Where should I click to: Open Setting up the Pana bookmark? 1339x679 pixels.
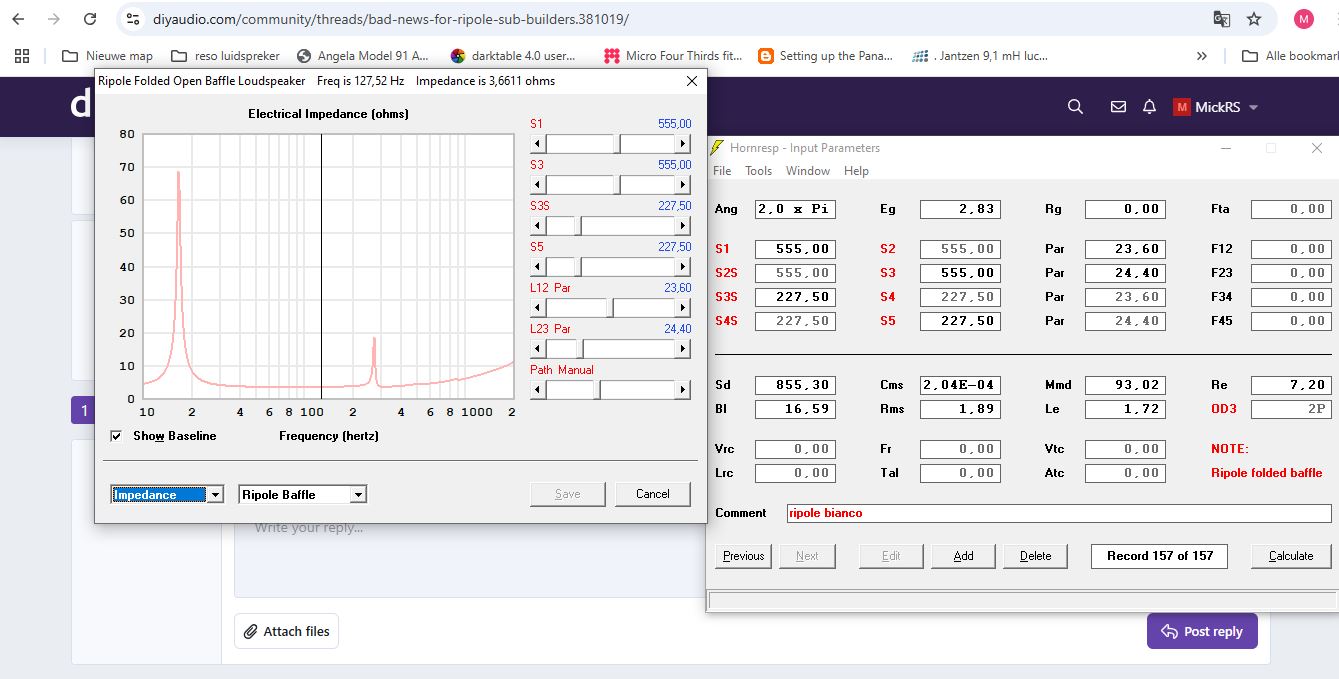(826, 56)
